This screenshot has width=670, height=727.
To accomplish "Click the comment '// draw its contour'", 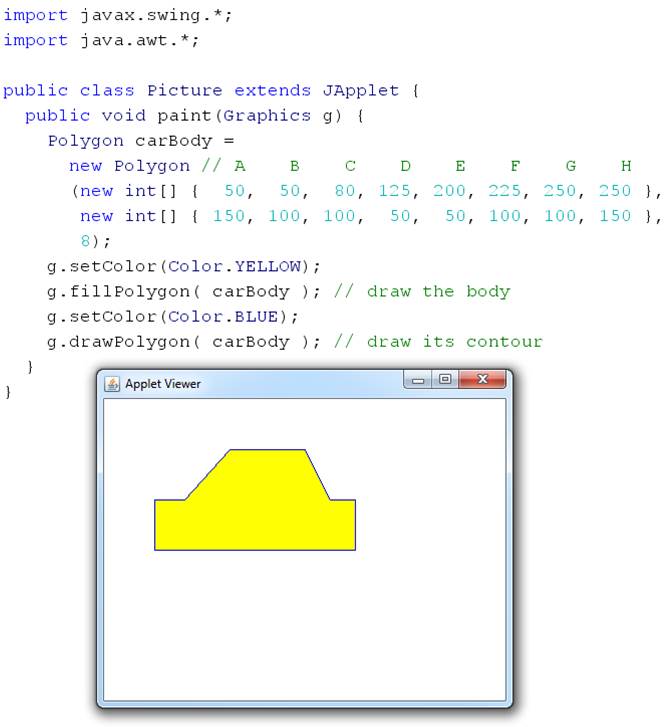I will 438,342.
